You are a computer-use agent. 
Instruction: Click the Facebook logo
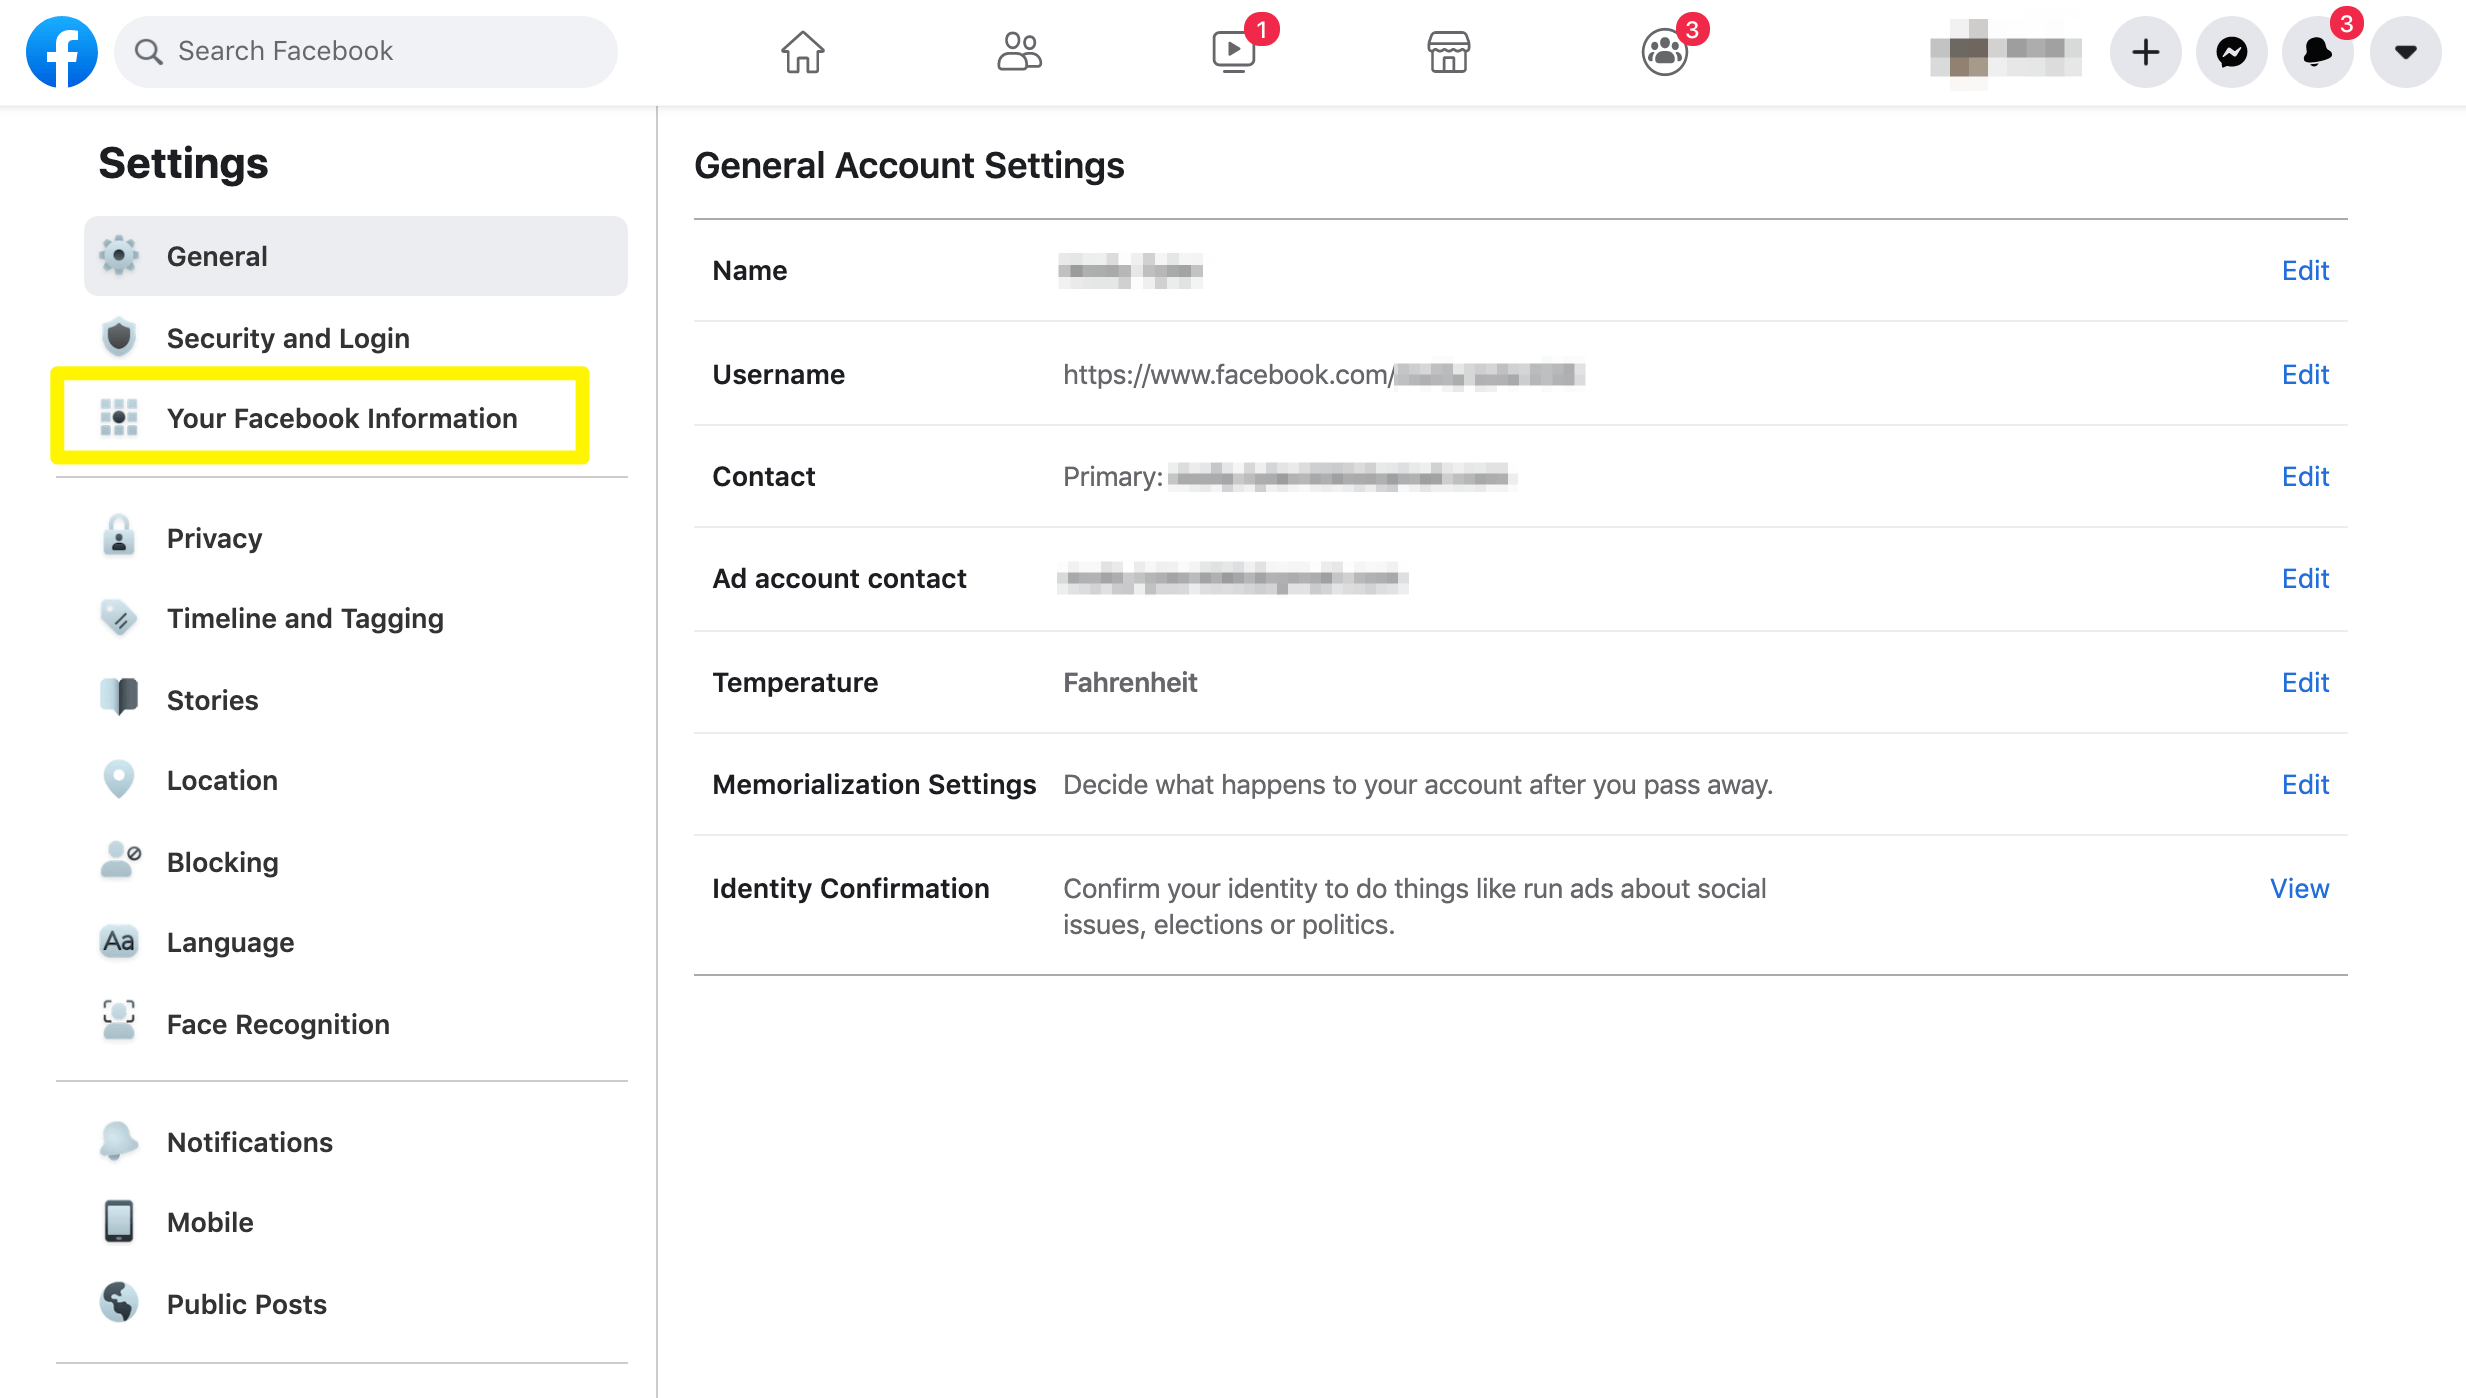[x=61, y=51]
